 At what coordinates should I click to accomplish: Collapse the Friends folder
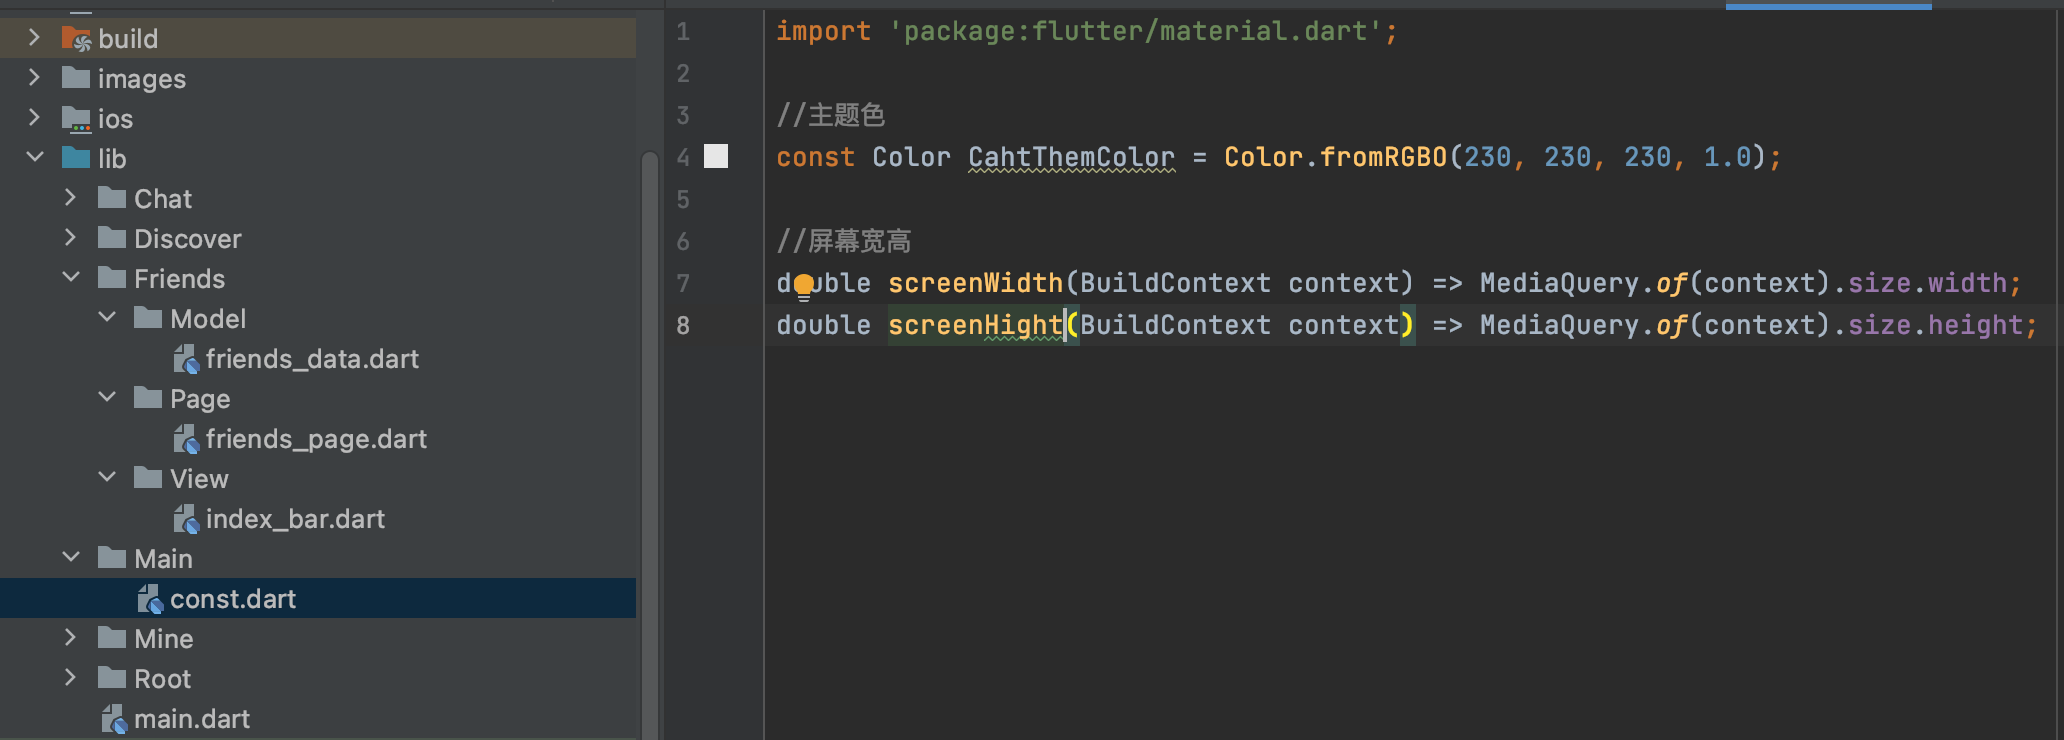click(x=70, y=278)
